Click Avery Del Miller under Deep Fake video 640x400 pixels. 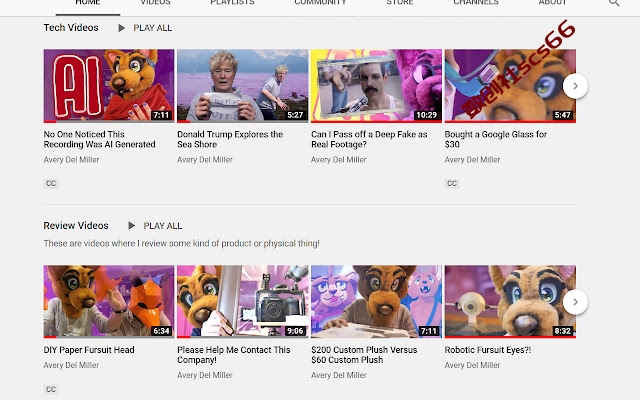click(x=339, y=160)
